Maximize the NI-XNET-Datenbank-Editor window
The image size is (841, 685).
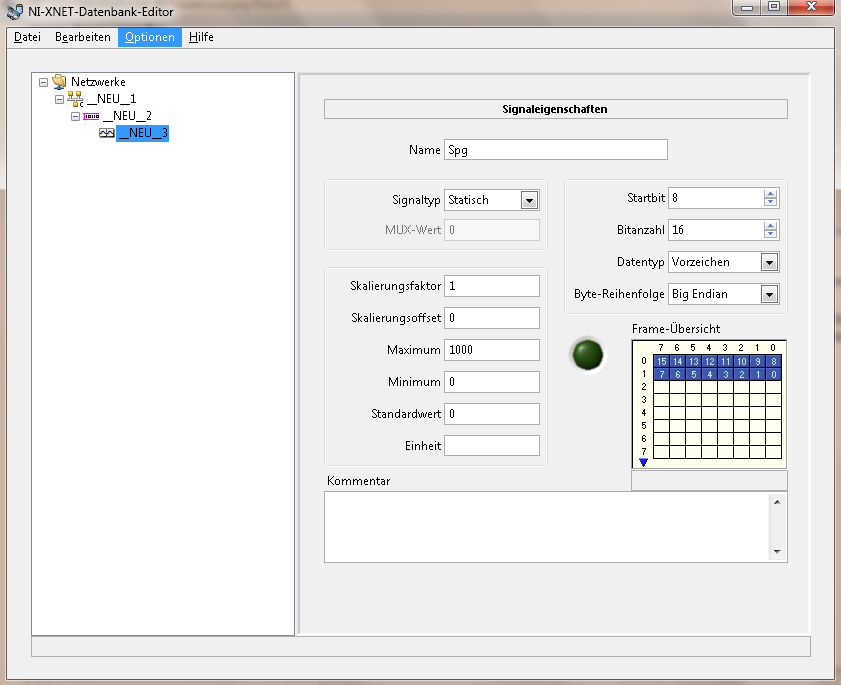[x=774, y=7]
